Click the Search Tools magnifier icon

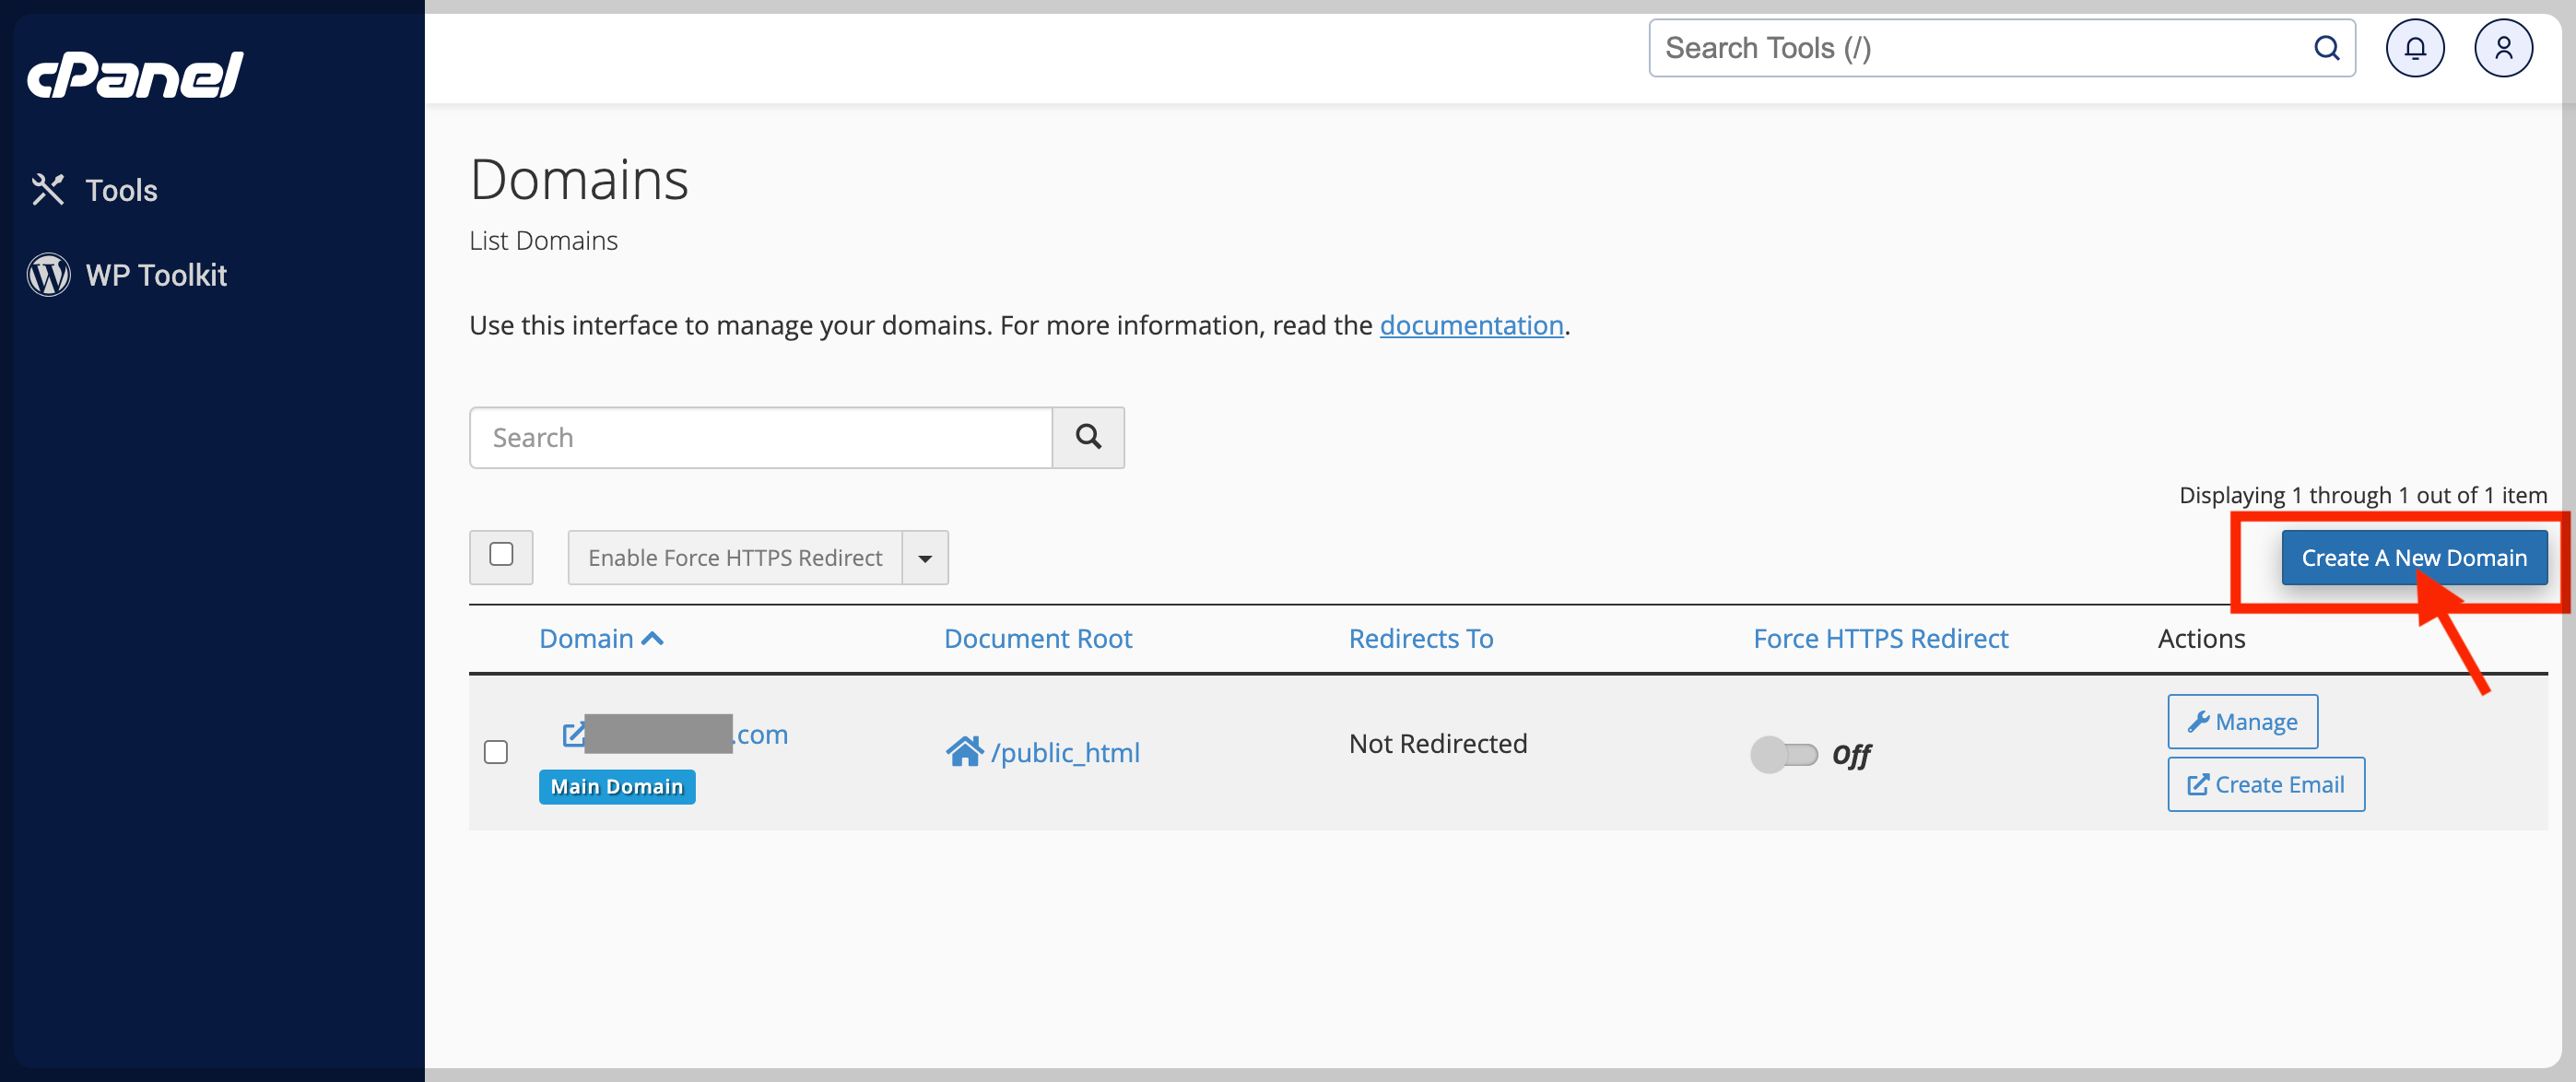pyautogui.click(x=2326, y=48)
